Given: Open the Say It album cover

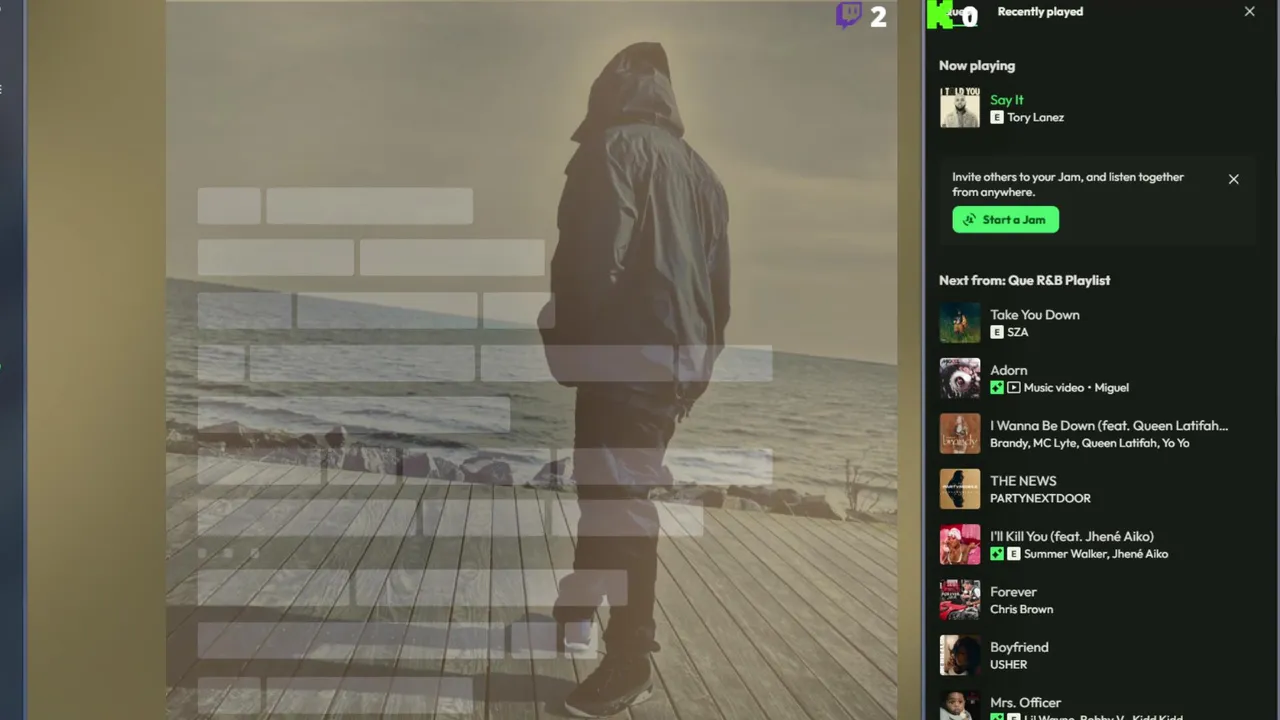Looking at the screenshot, I should [960, 108].
